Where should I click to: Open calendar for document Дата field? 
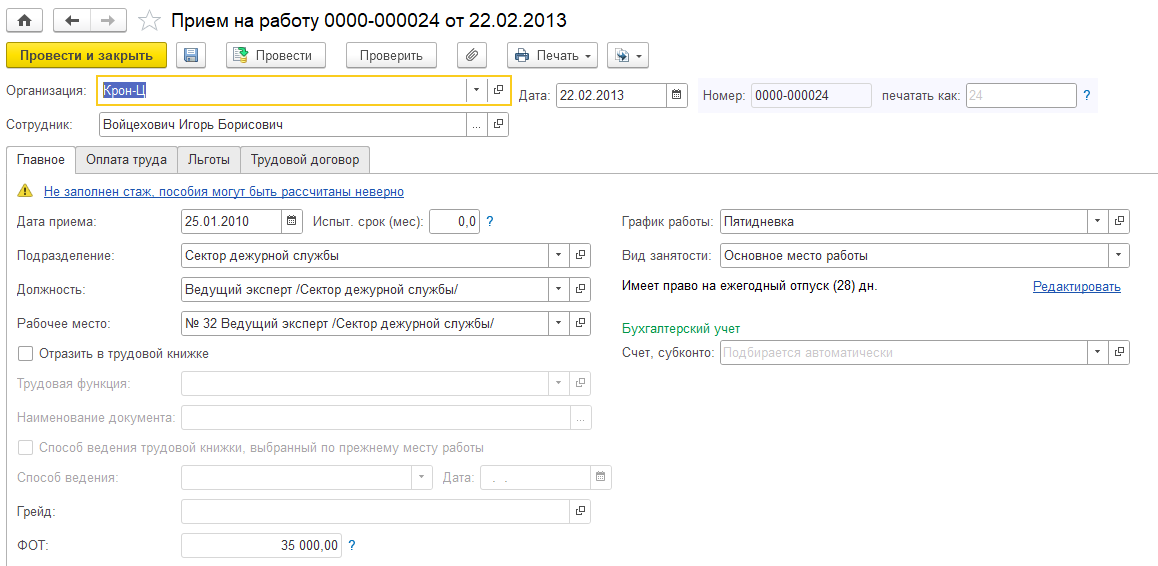(x=677, y=95)
